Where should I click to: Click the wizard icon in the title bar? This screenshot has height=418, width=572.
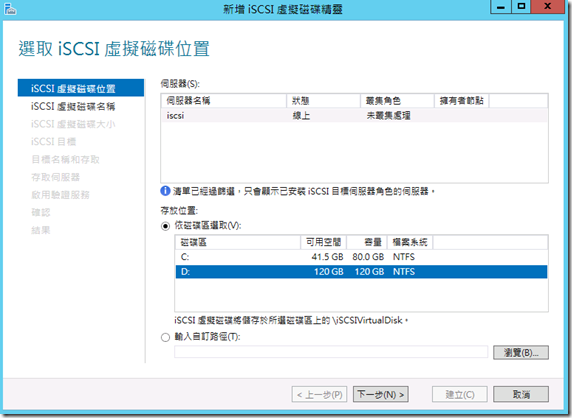[10, 9]
